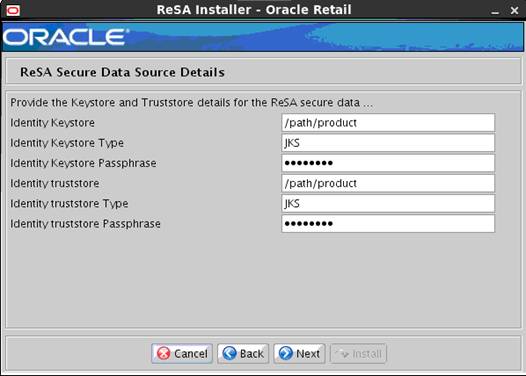Viewport: 526px width, 376px height.
Task: Select the Identity Keystore Type field
Action: click(x=388, y=143)
